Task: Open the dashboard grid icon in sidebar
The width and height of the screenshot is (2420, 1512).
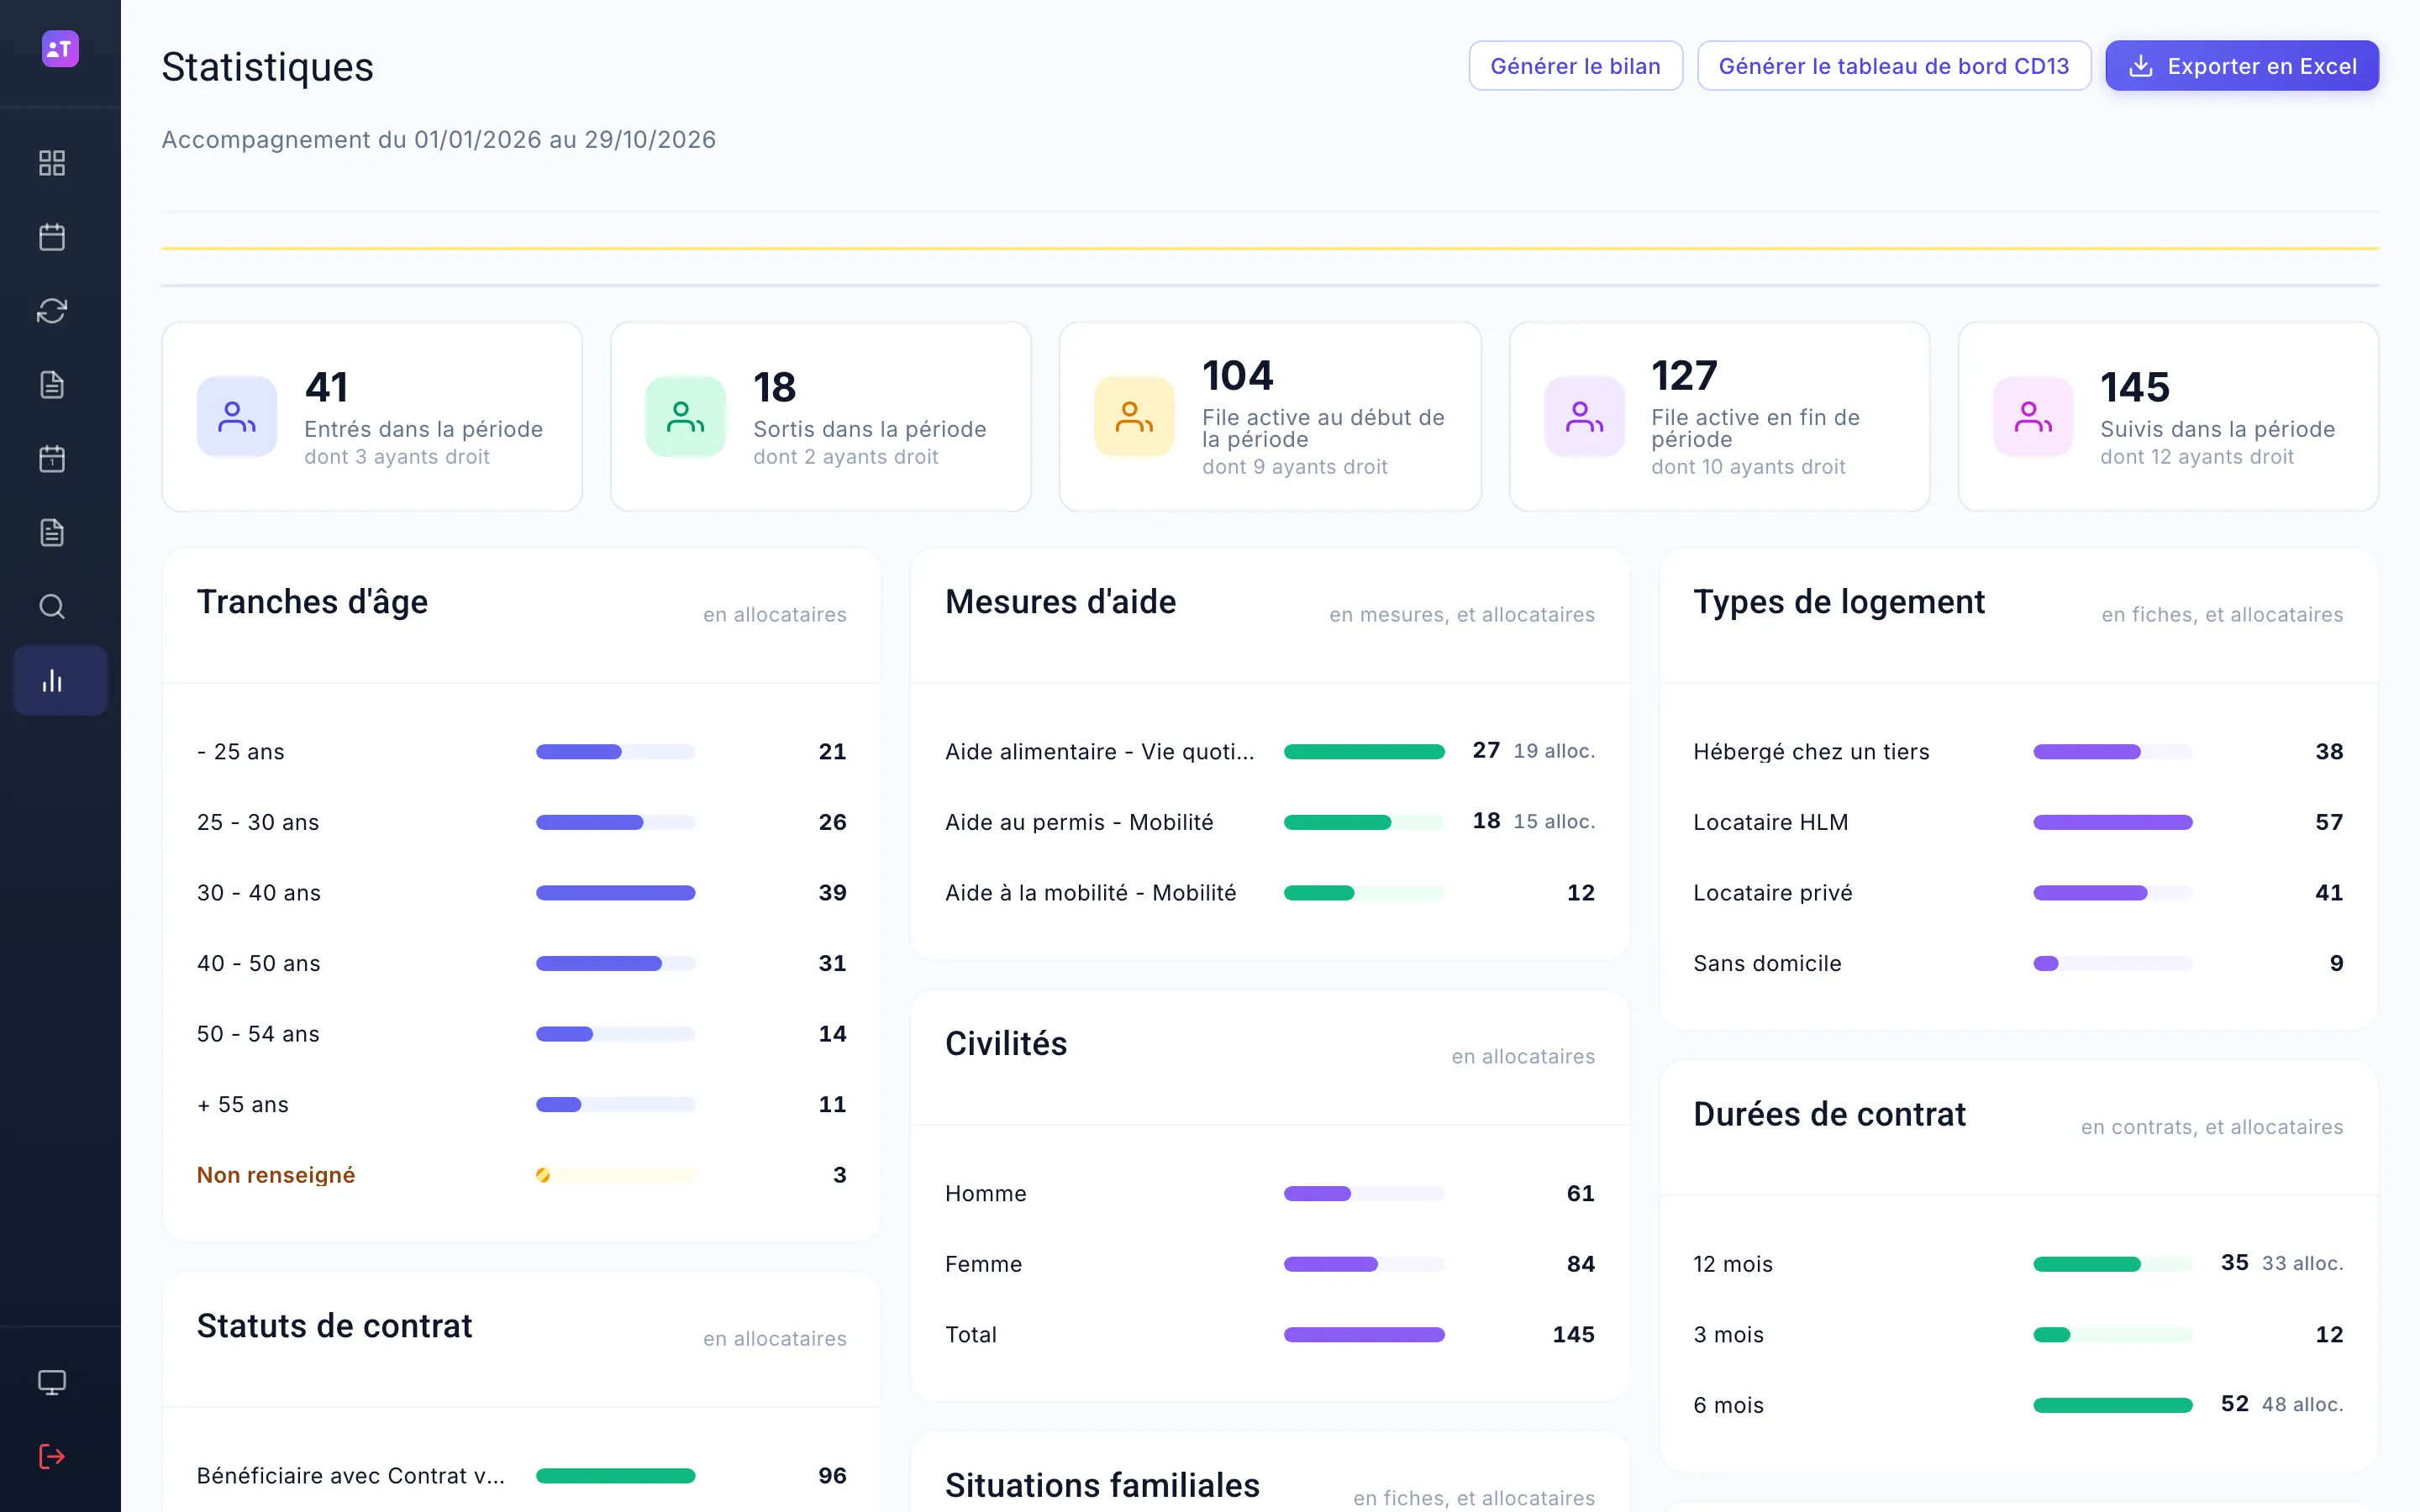Action: tap(52, 163)
